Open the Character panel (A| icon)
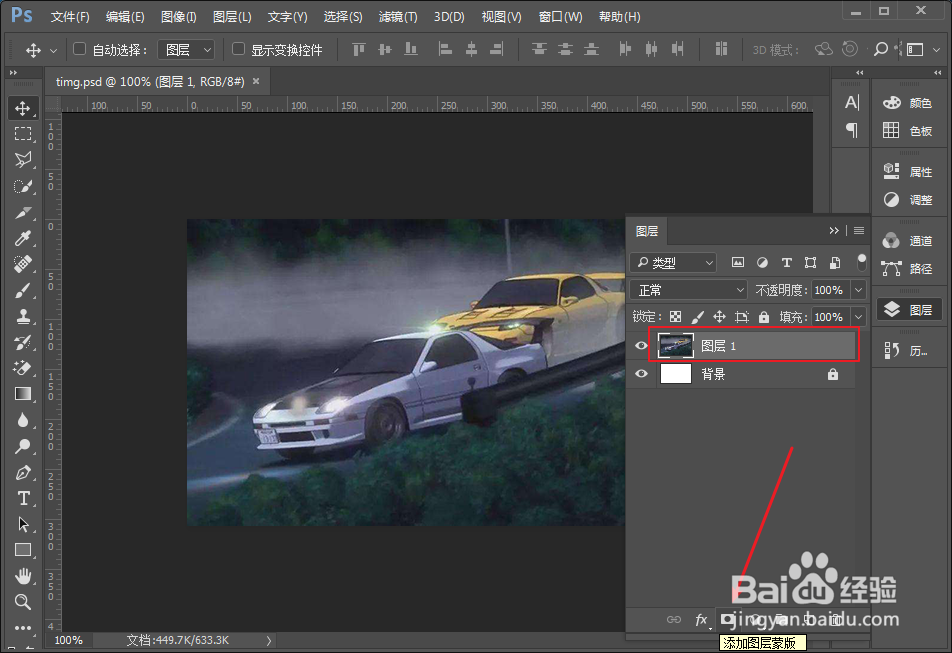Screen dimensions: 952x653 (x=852, y=103)
